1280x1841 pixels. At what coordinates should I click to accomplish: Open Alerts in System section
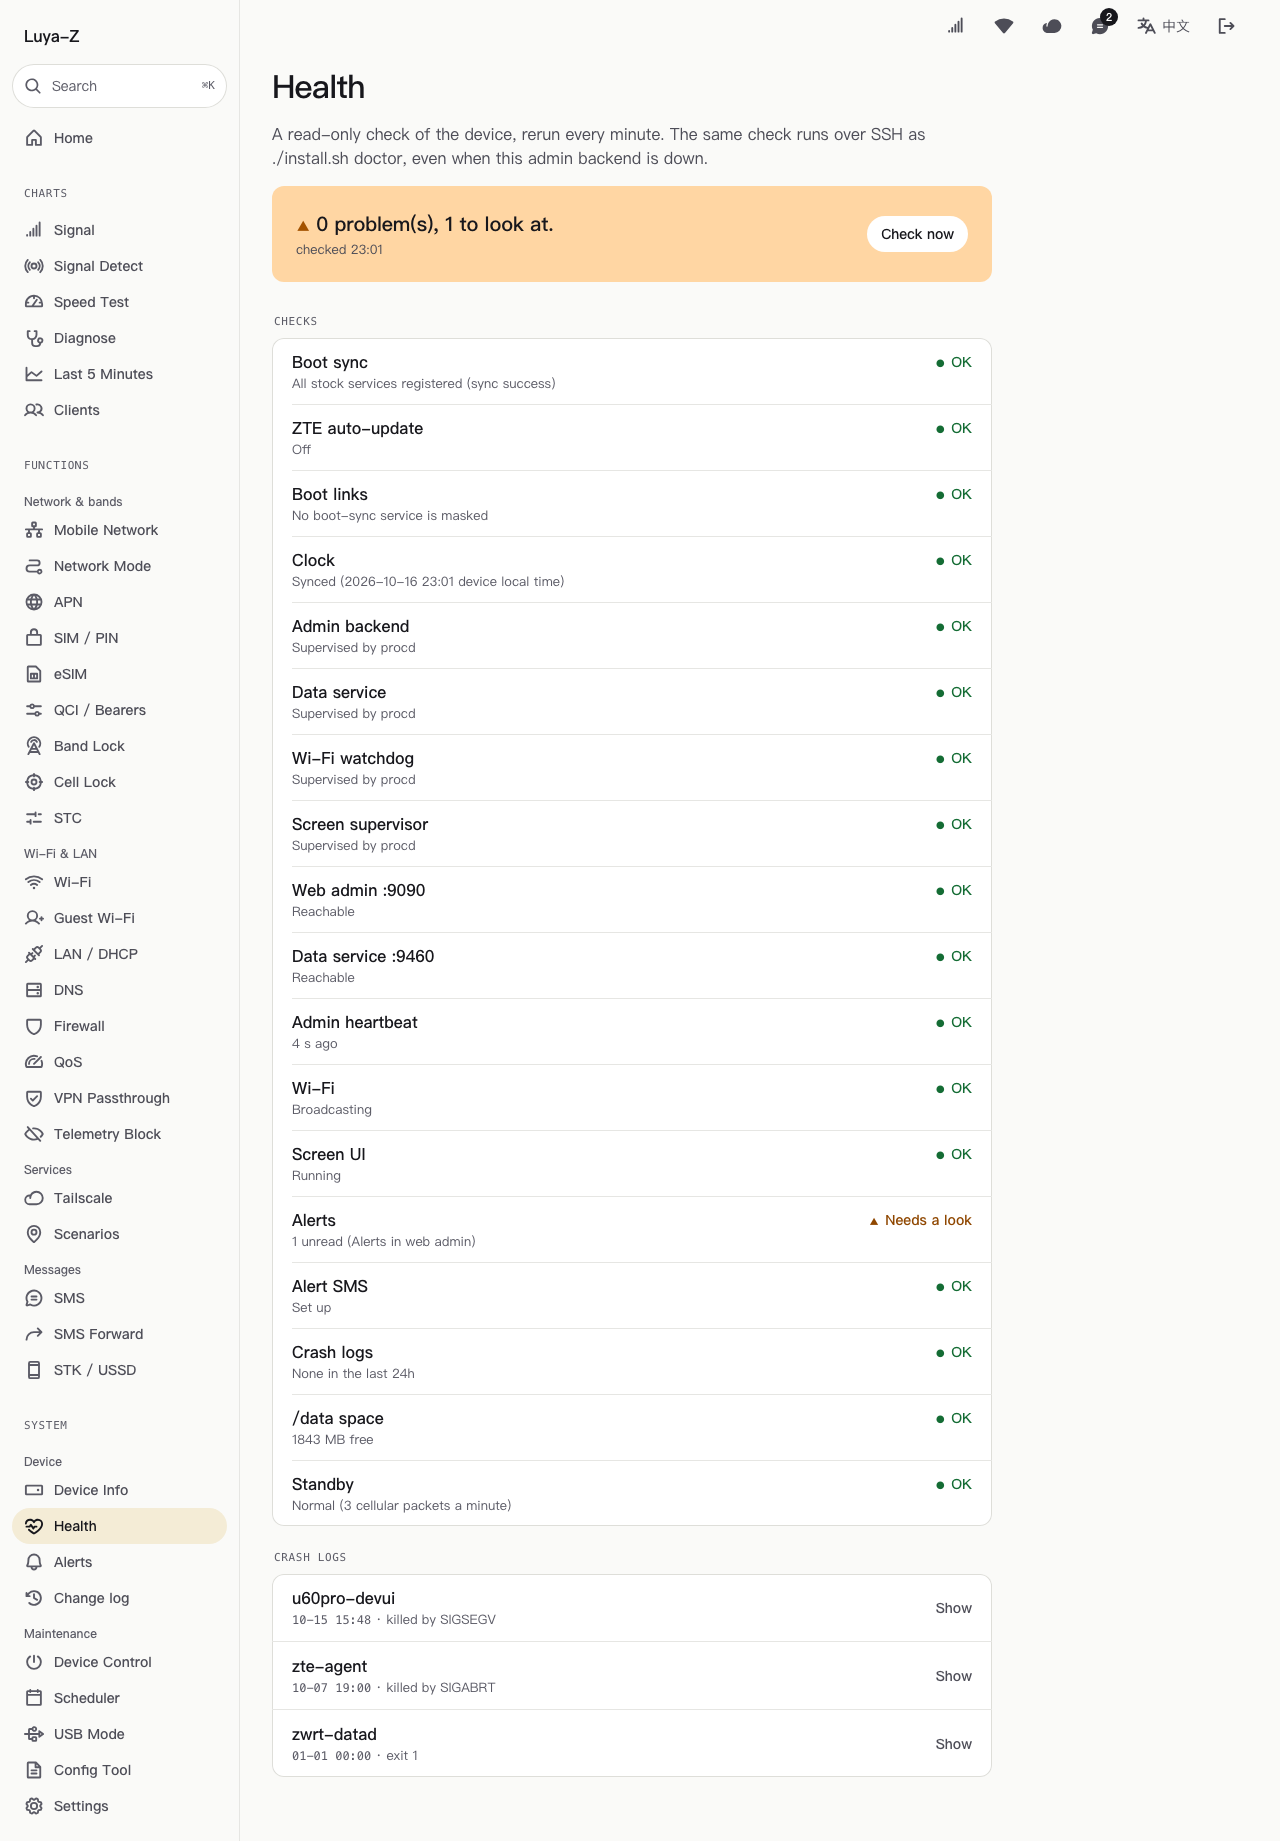point(119,1562)
